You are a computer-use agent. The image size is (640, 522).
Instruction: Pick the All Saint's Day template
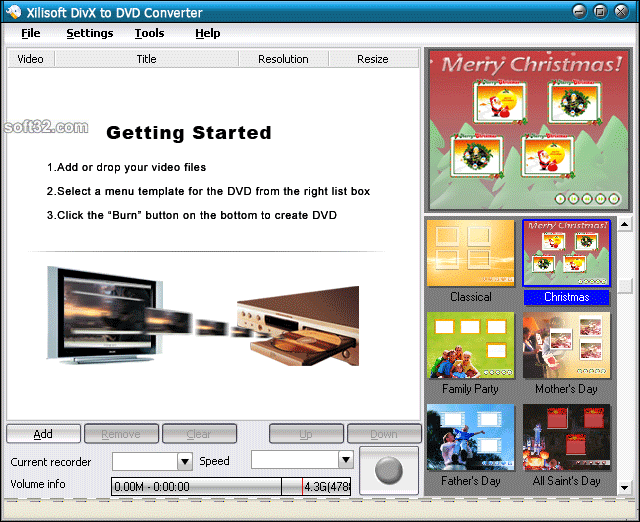[567, 438]
